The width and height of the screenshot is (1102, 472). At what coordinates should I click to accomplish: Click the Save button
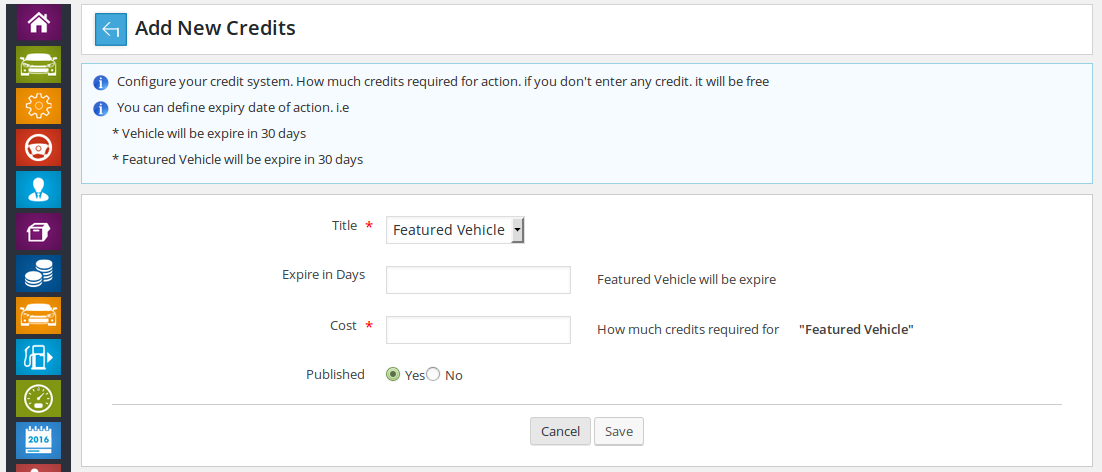[x=618, y=431]
